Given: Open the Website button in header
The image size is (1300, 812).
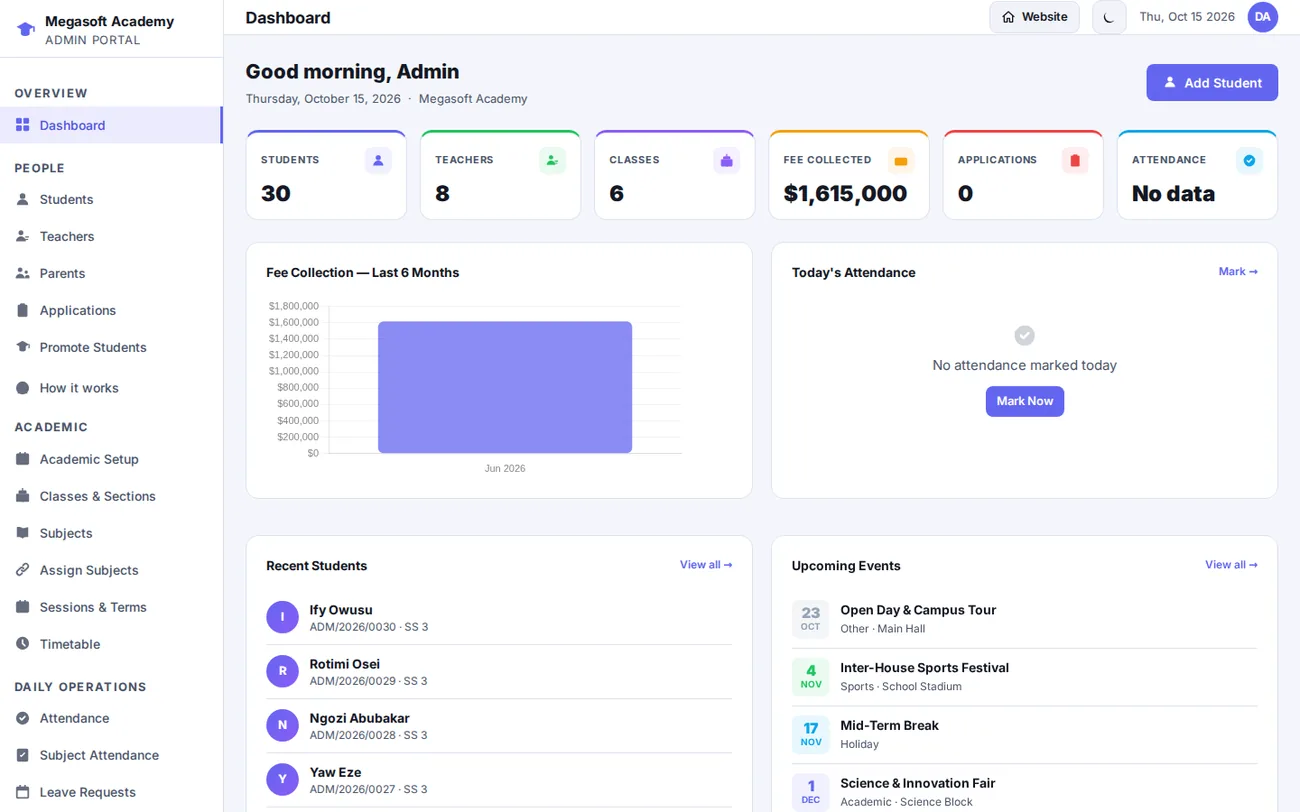Looking at the screenshot, I should click(x=1034, y=17).
